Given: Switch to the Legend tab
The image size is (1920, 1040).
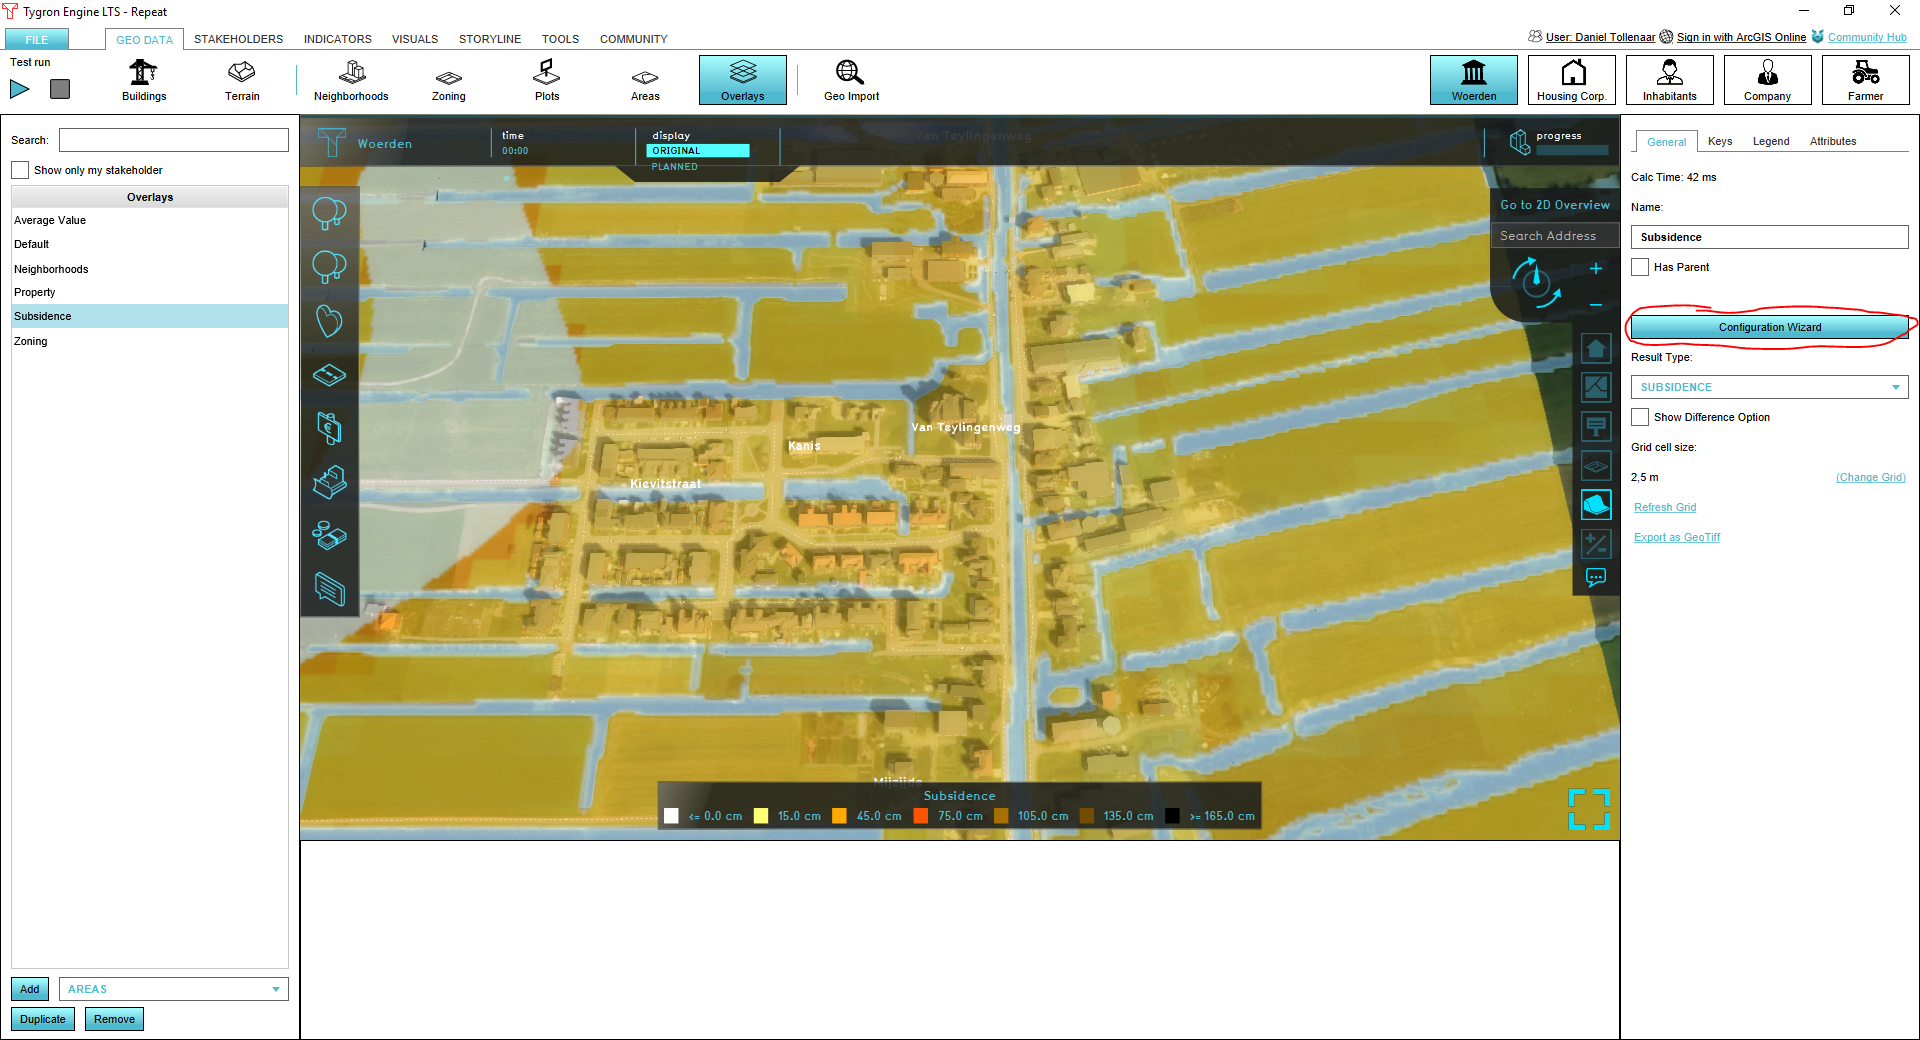Looking at the screenshot, I should (x=1770, y=141).
